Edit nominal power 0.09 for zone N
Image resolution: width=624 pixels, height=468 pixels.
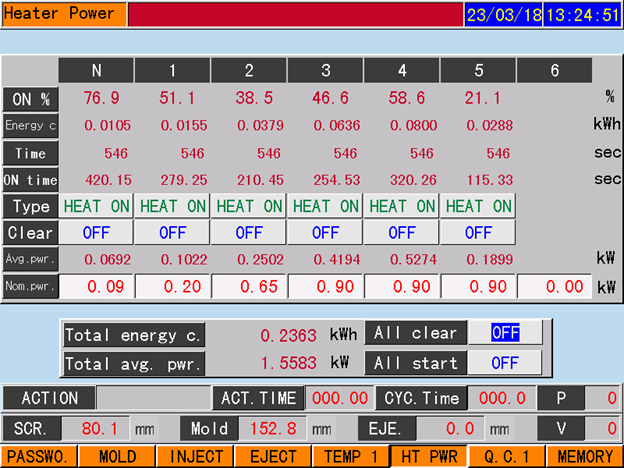pyautogui.click(x=96, y=287)
